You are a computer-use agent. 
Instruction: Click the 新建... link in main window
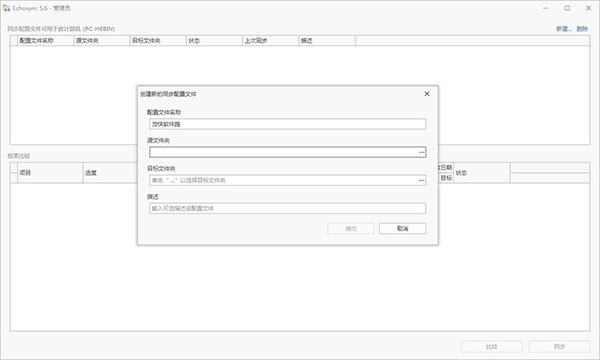point(564,29)
